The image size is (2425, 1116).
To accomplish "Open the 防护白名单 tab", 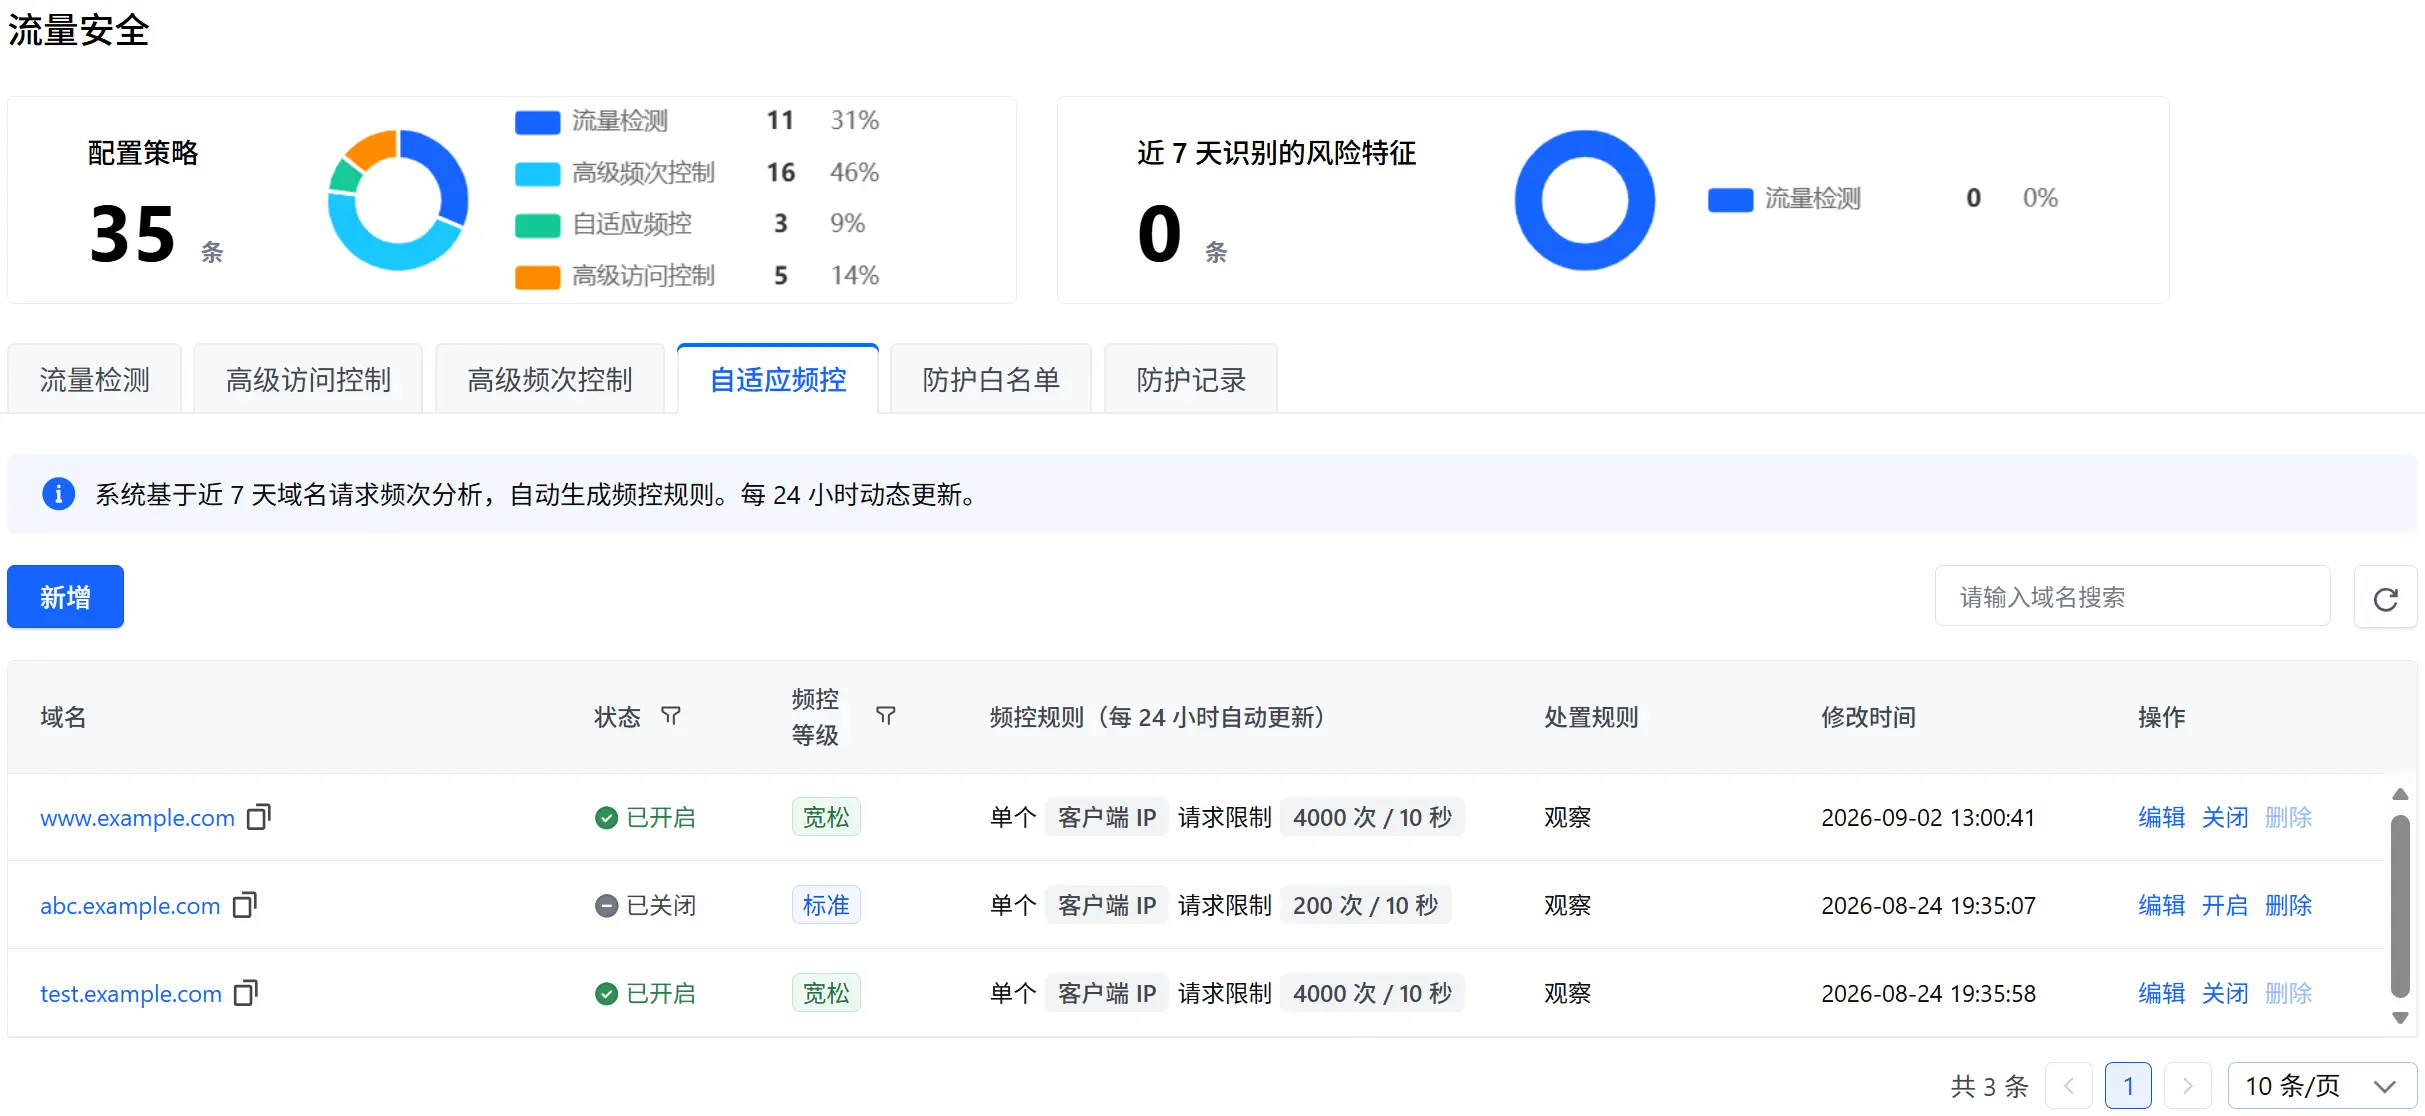I will (991, 379).
